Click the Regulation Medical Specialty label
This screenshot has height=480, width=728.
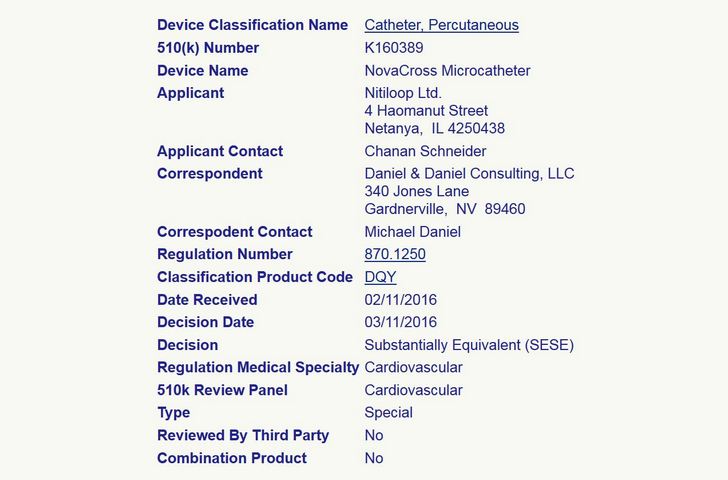click(x=257, y=367)
